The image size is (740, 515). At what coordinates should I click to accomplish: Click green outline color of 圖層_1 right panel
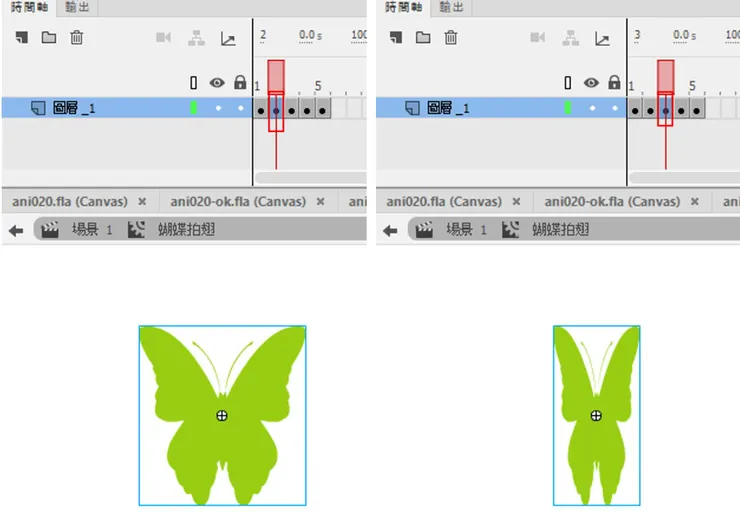point(568,108)
